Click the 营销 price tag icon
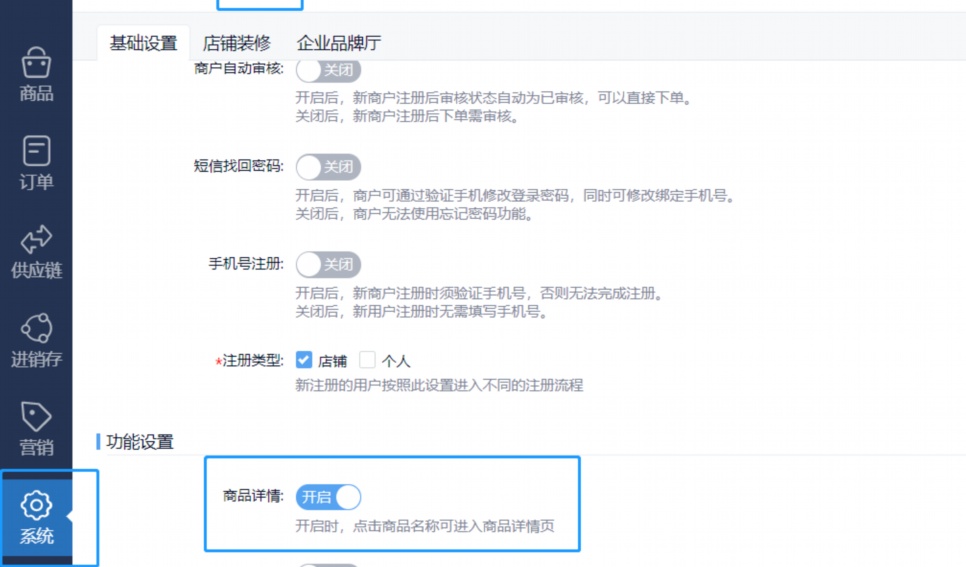 coord(36,416)
